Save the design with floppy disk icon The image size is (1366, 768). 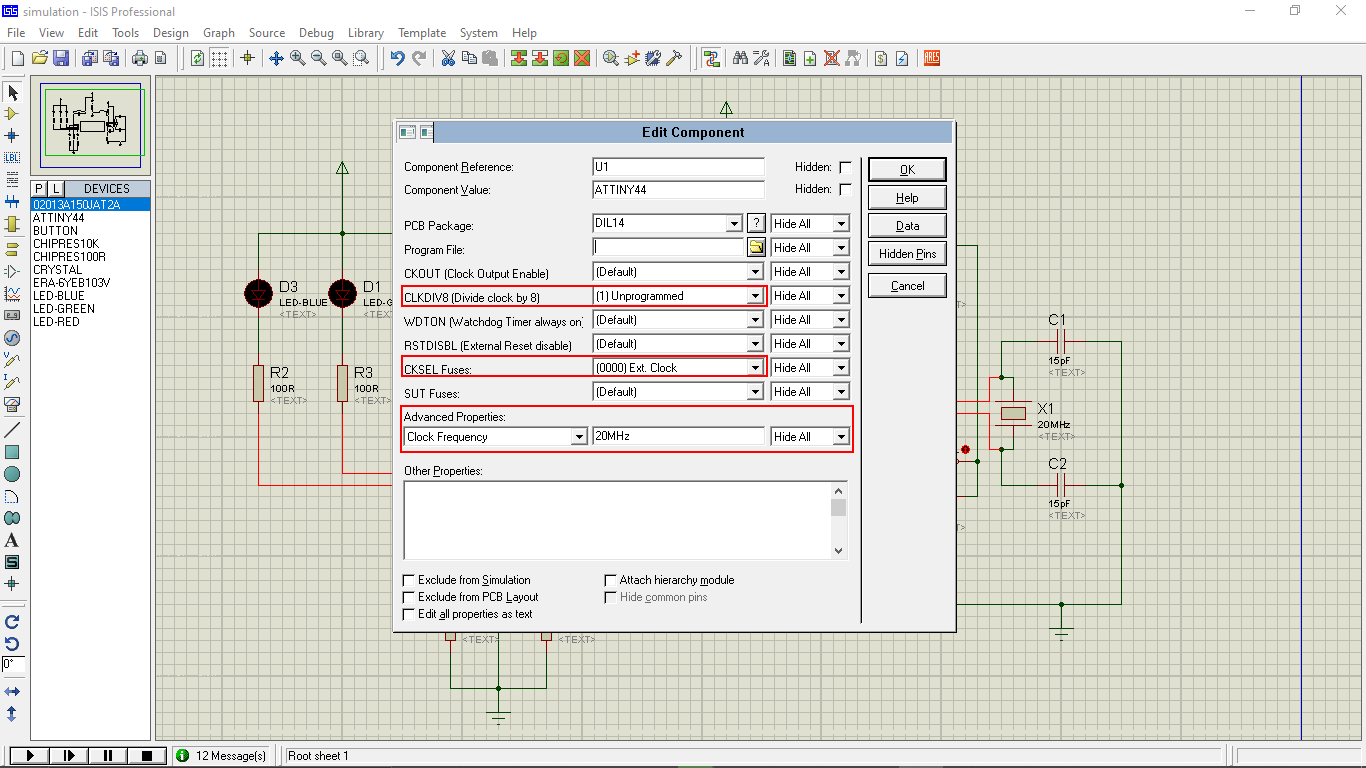click(x=61, y=59)
